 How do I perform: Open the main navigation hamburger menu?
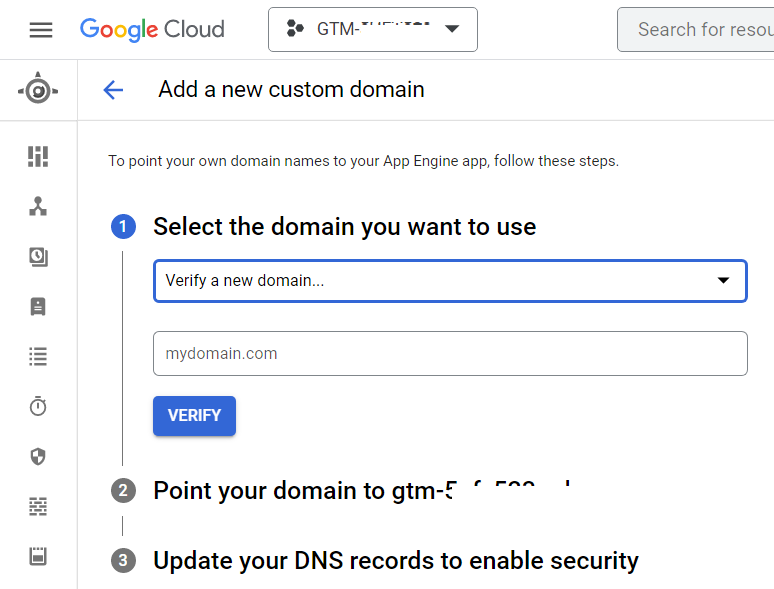coord(41,30)
